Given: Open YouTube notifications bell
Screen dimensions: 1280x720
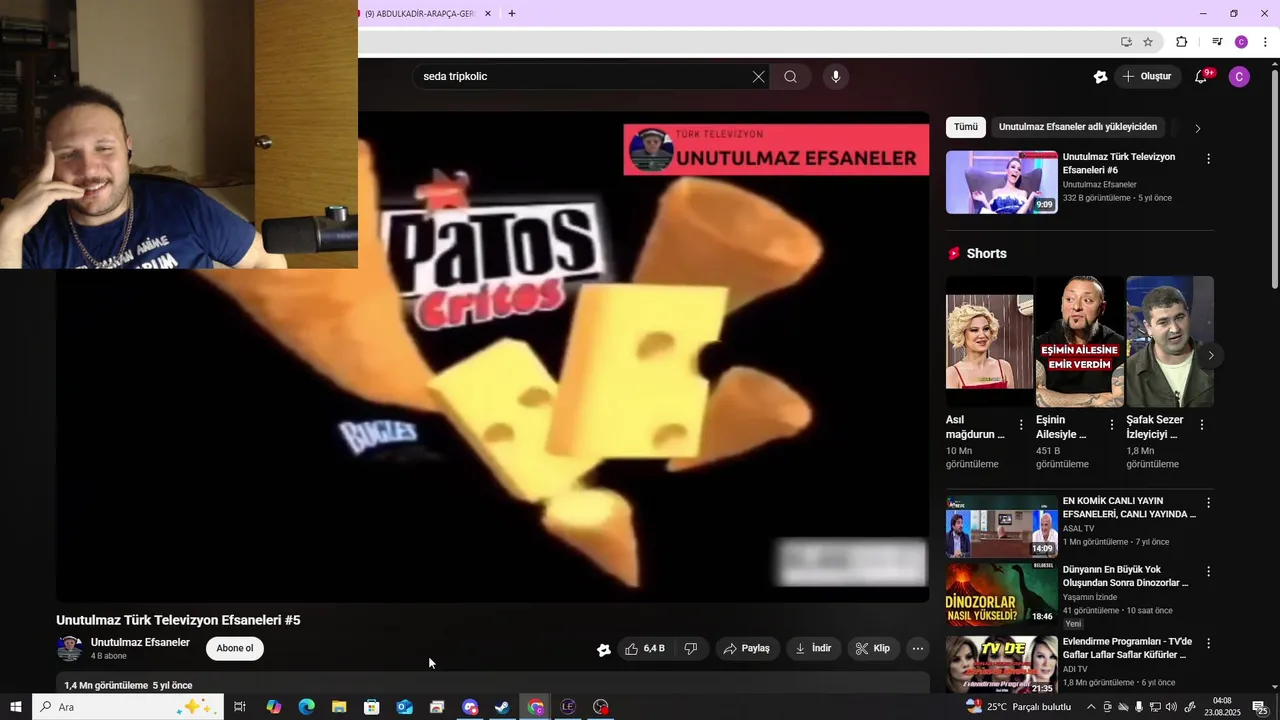Looking at the screenshot, I should pos(1202,76).
